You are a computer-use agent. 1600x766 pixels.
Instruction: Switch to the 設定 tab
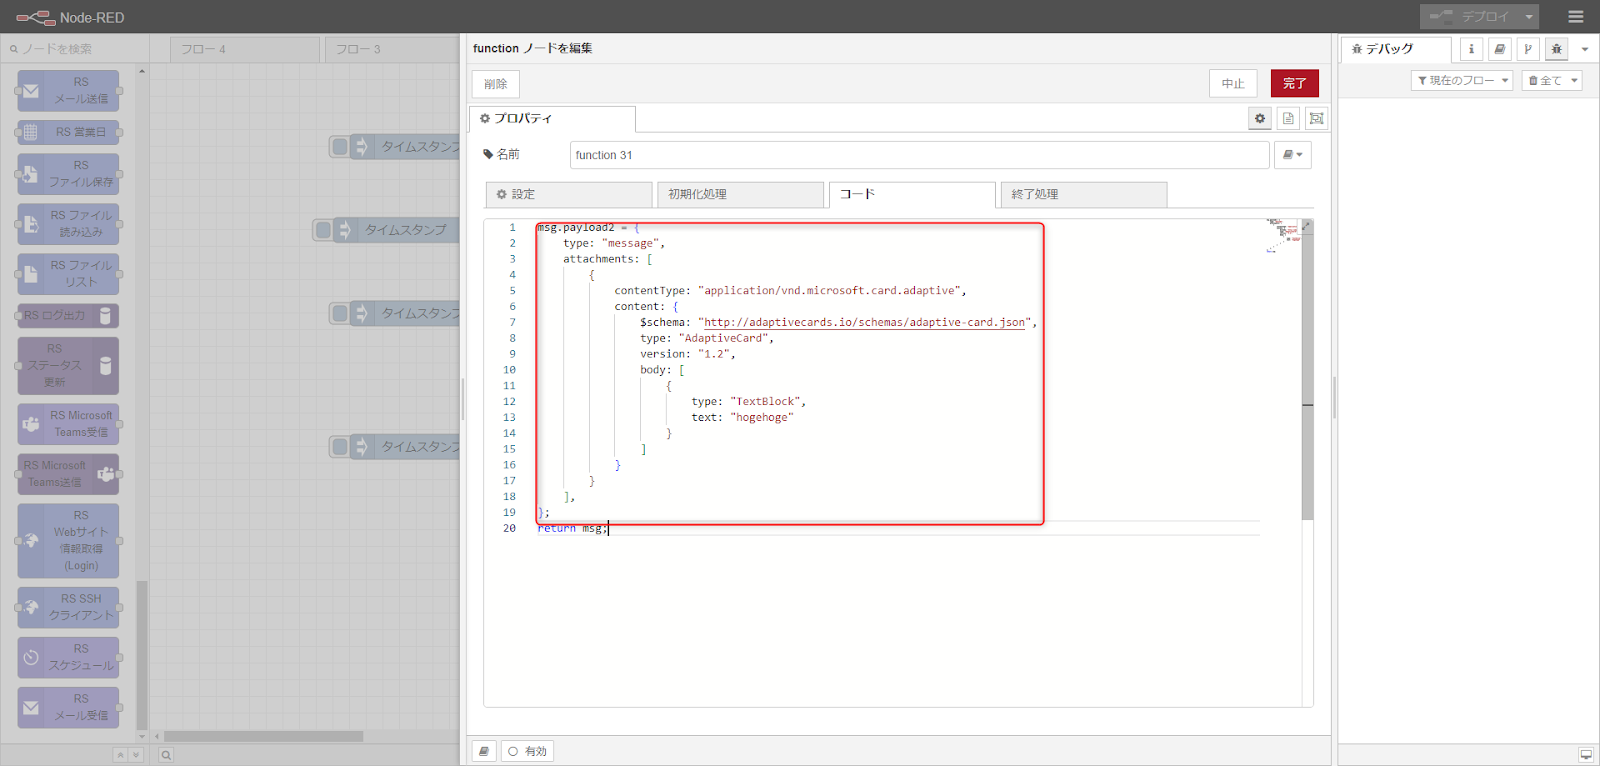pyautogui.click(x=569, y=194)
